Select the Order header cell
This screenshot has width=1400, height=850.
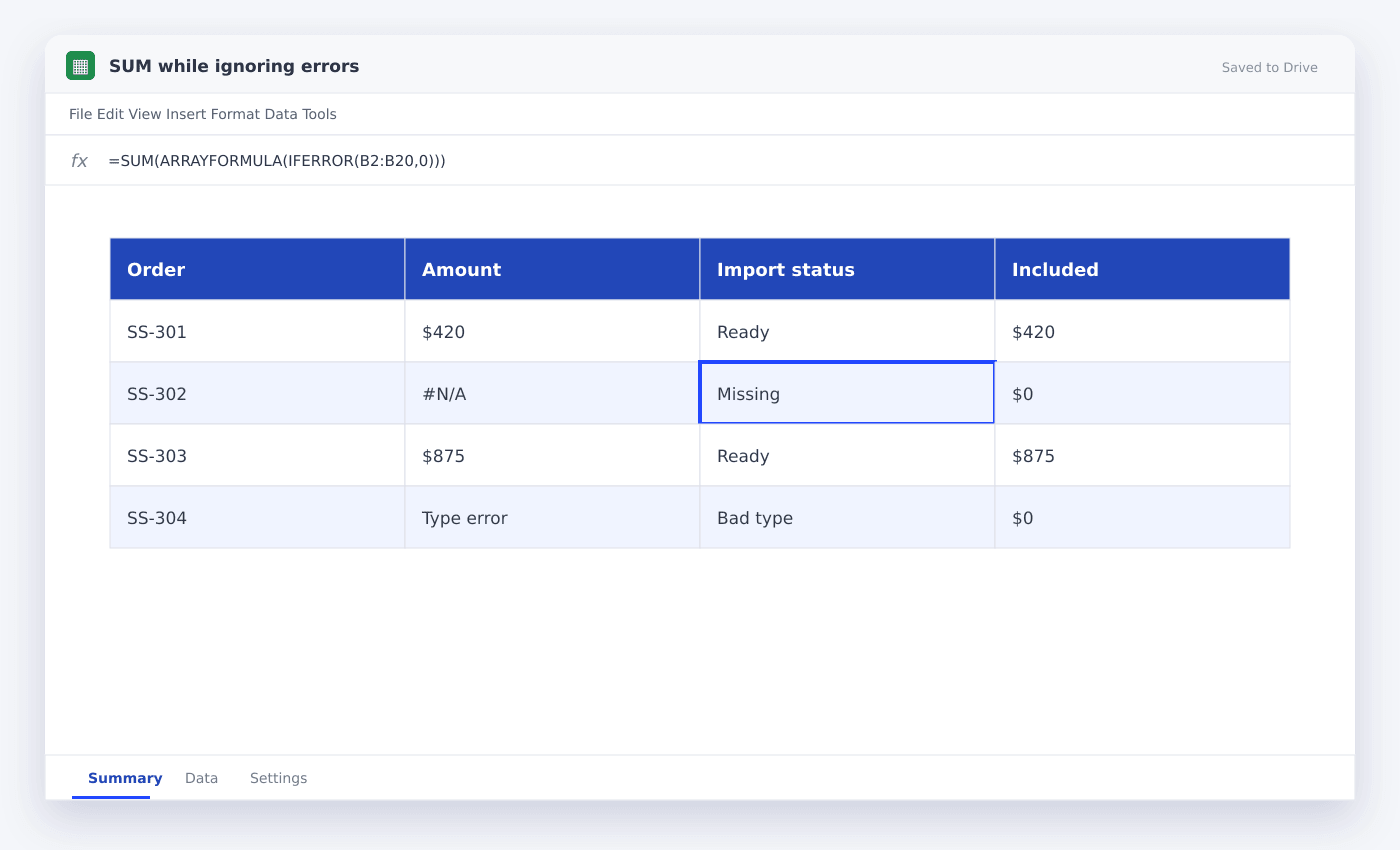(257, 269)
